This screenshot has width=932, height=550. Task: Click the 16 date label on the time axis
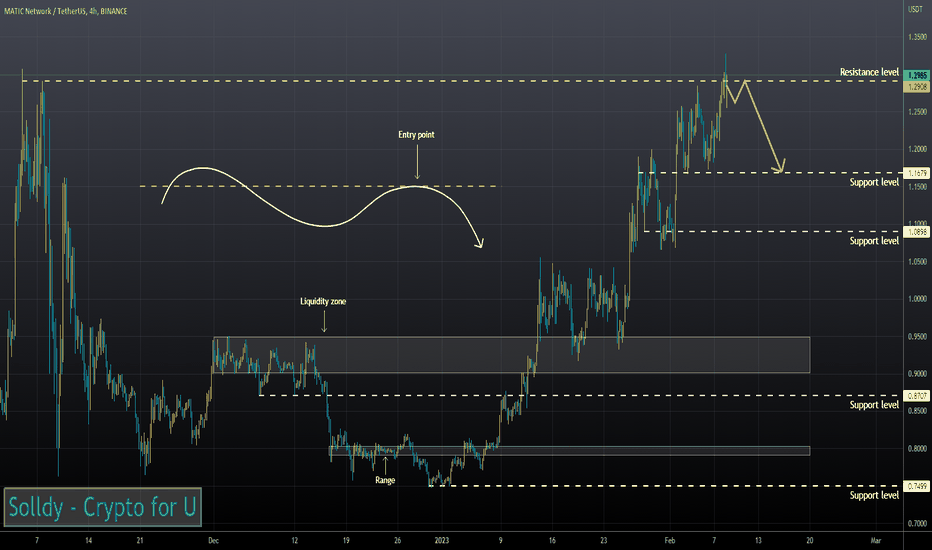[x=552, y=540]
